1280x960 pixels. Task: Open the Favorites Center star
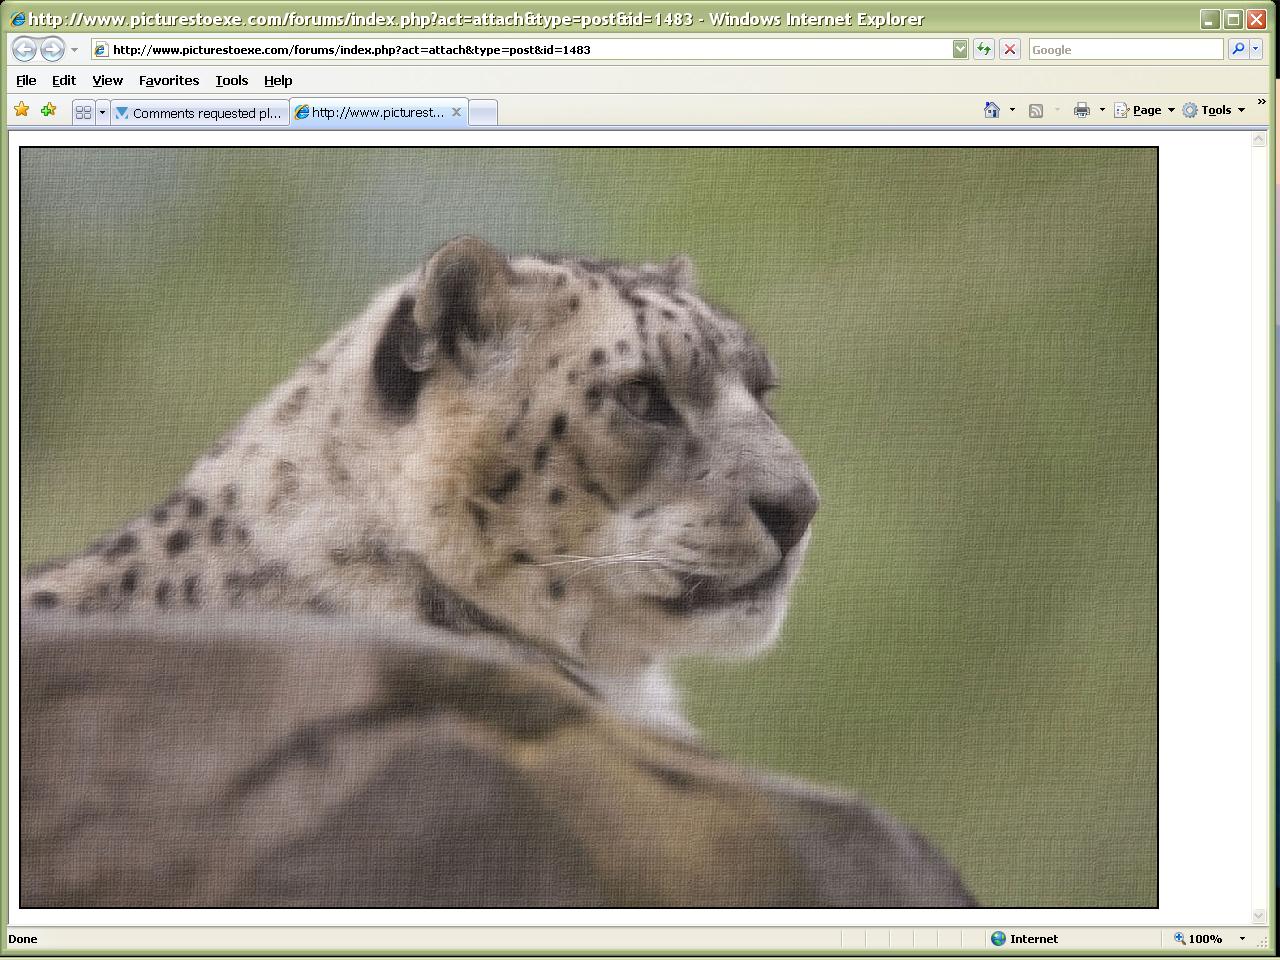point(21,110)
